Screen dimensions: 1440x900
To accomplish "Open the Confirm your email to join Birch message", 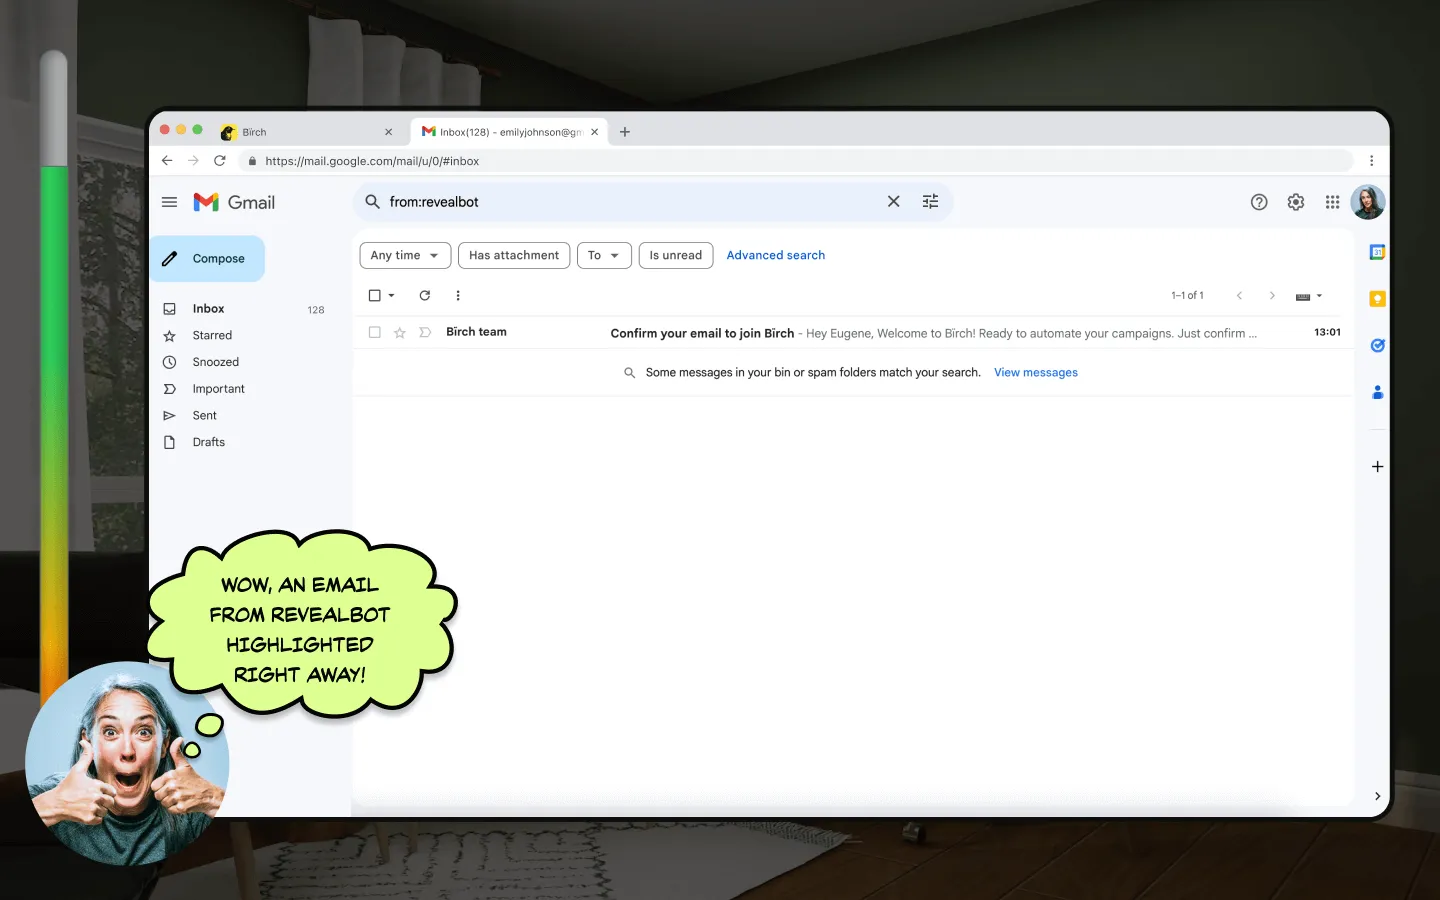I will point(702,333).
